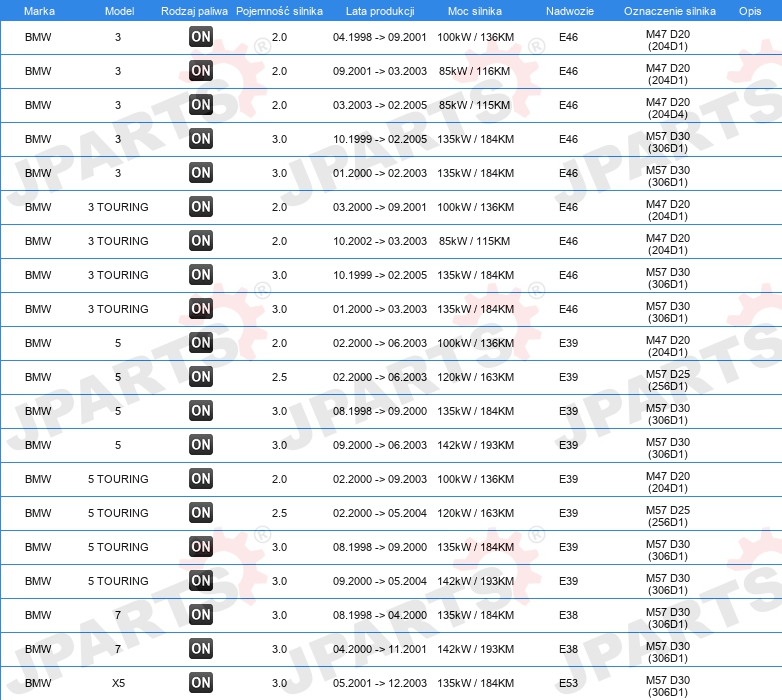Select ON icon for BMW 5, 08.1998 -> 09.2000

[x=201, y=411]
